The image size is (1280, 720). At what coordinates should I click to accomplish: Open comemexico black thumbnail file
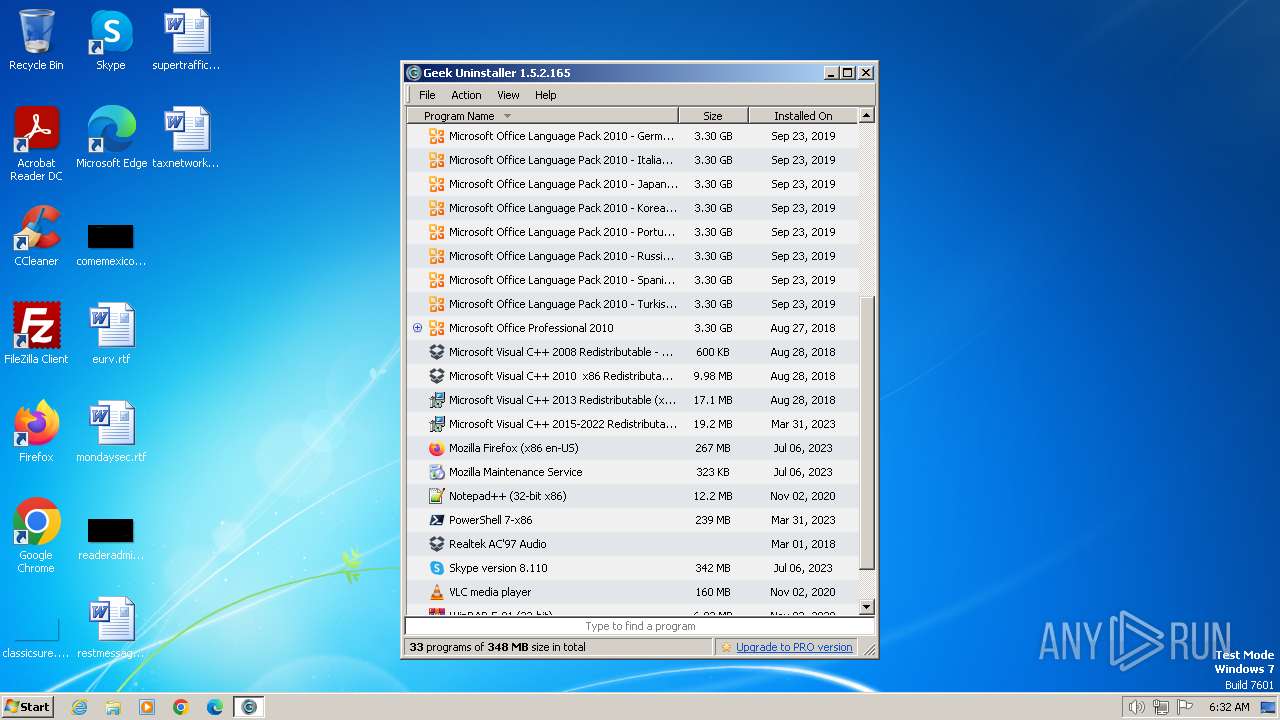click(x=111, y=245)
